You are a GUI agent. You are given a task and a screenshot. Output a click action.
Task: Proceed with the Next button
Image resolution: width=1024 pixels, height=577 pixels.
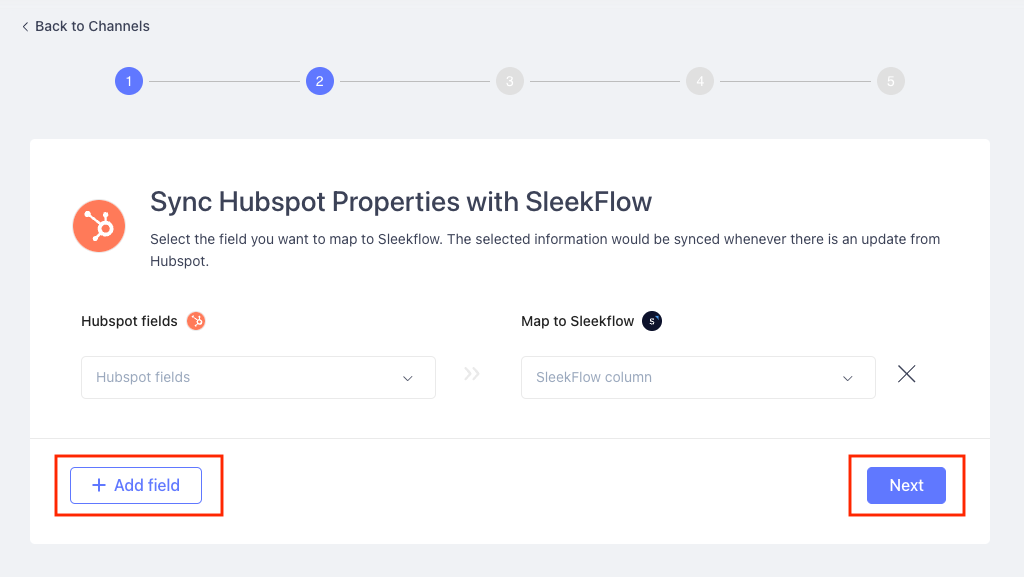pyautogui.click(x=906, y=485)
